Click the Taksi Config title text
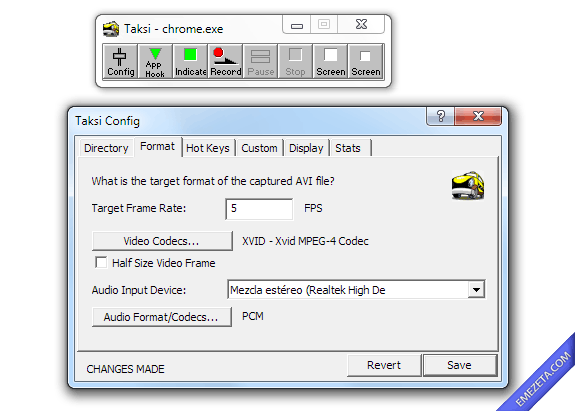575x411 pixels. point(107,121)
